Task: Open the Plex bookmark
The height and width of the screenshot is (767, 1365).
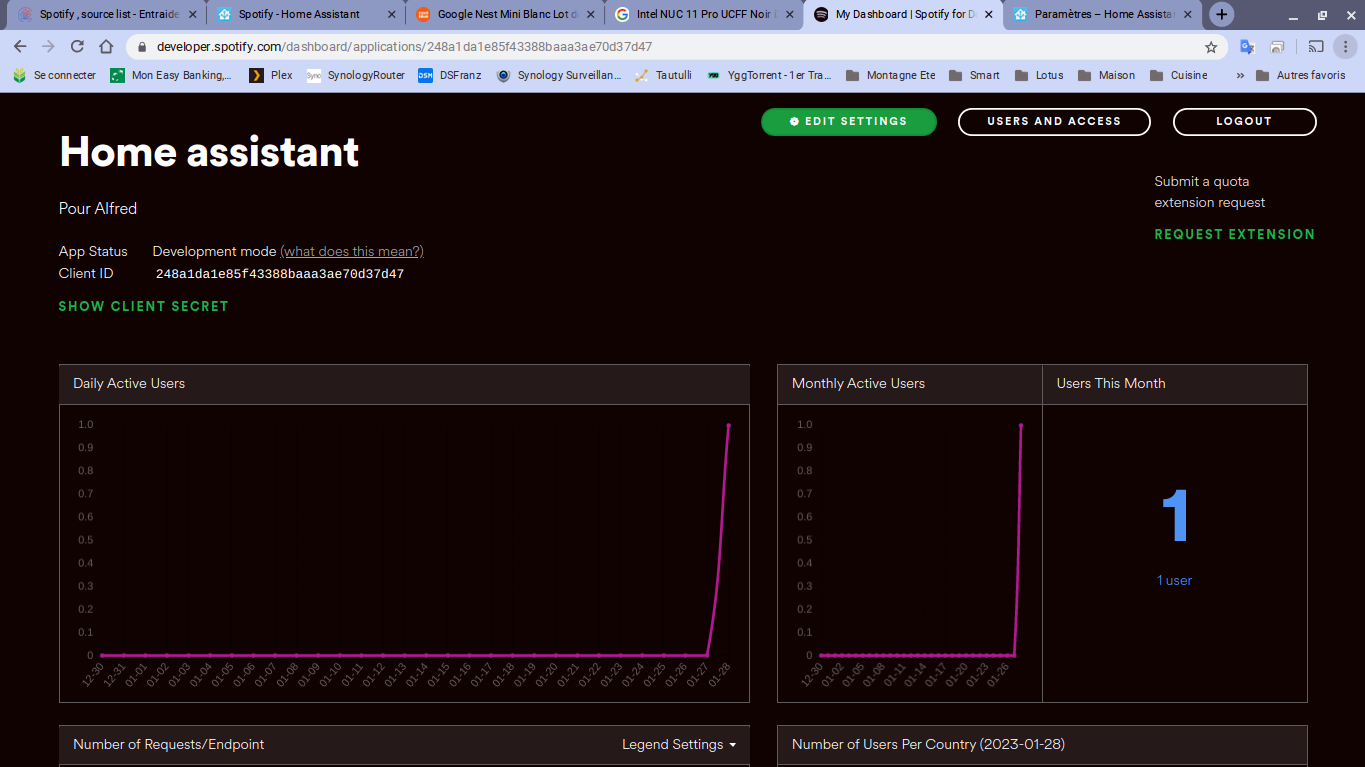Action: [271, 75]
